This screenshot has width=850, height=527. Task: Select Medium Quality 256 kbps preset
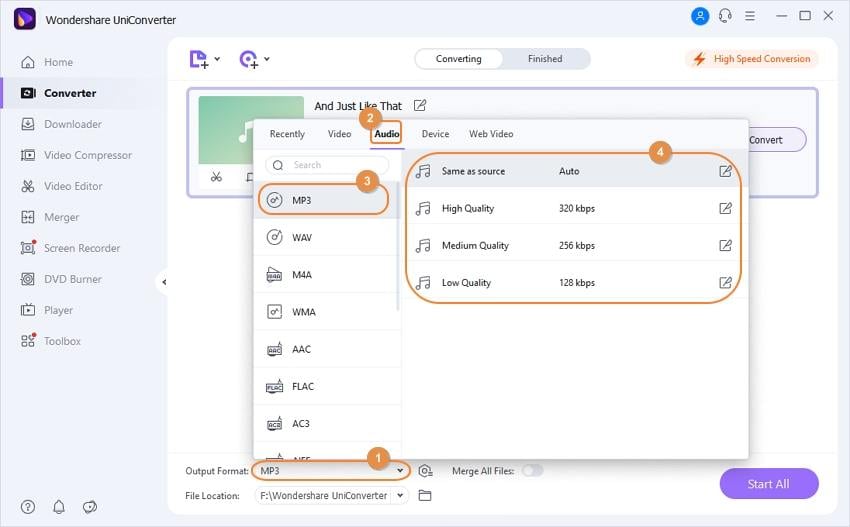tap(574, 246)
